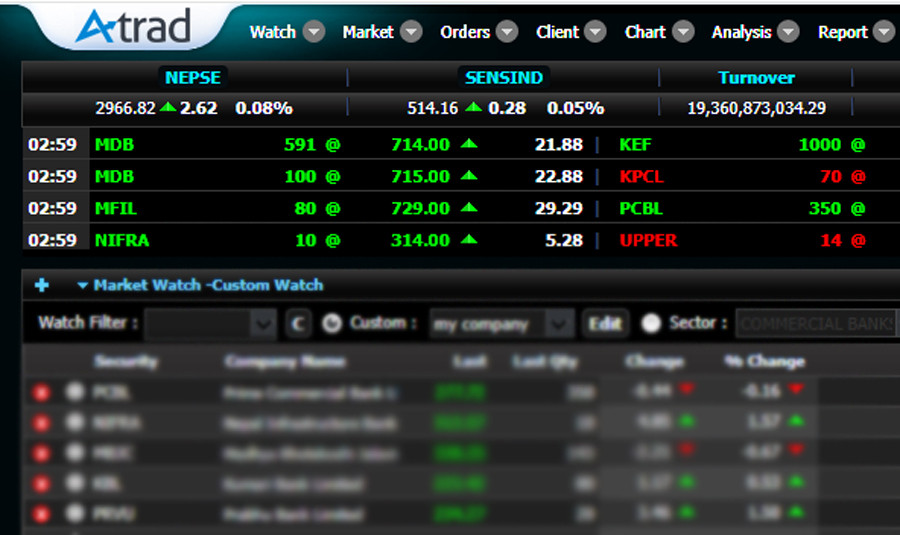This screenshot has width=900, height=535.
Task: Select the Sector radio button
Action: 651,323
